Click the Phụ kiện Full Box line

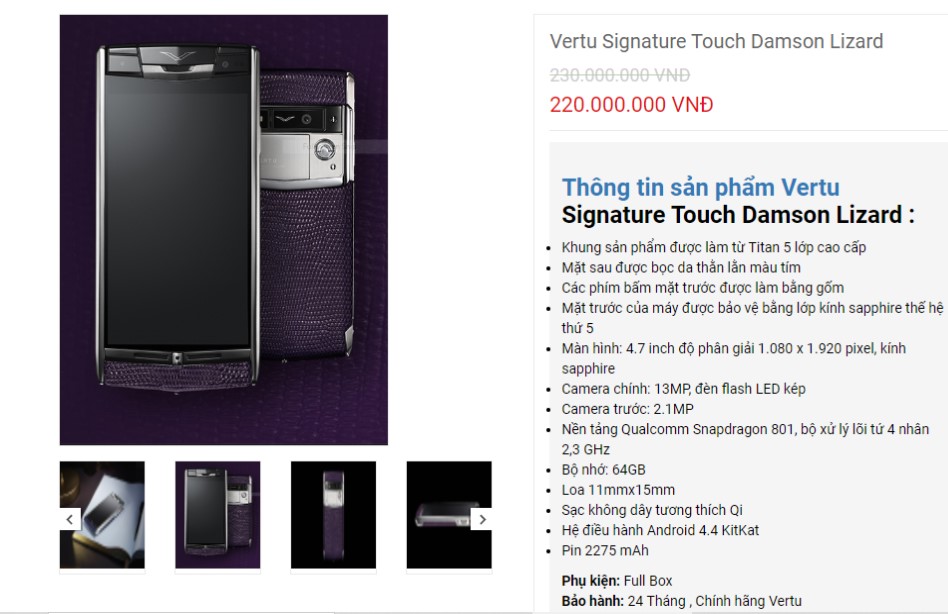pos(617,581)
